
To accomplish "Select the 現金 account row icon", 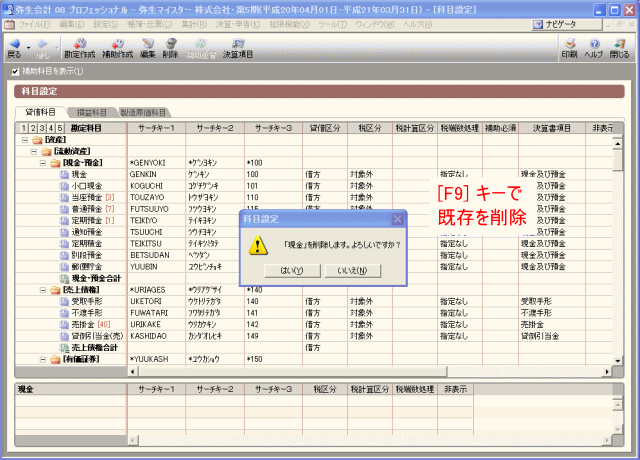I will click(64, 175).
